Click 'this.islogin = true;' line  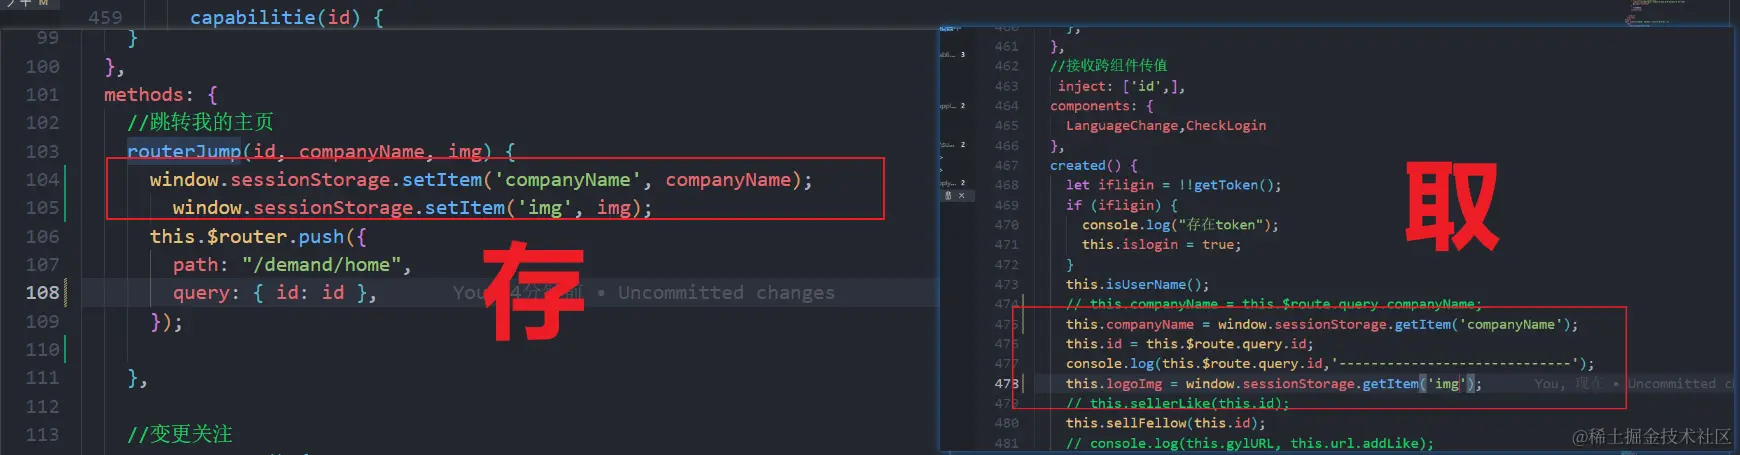[1161, 245]
